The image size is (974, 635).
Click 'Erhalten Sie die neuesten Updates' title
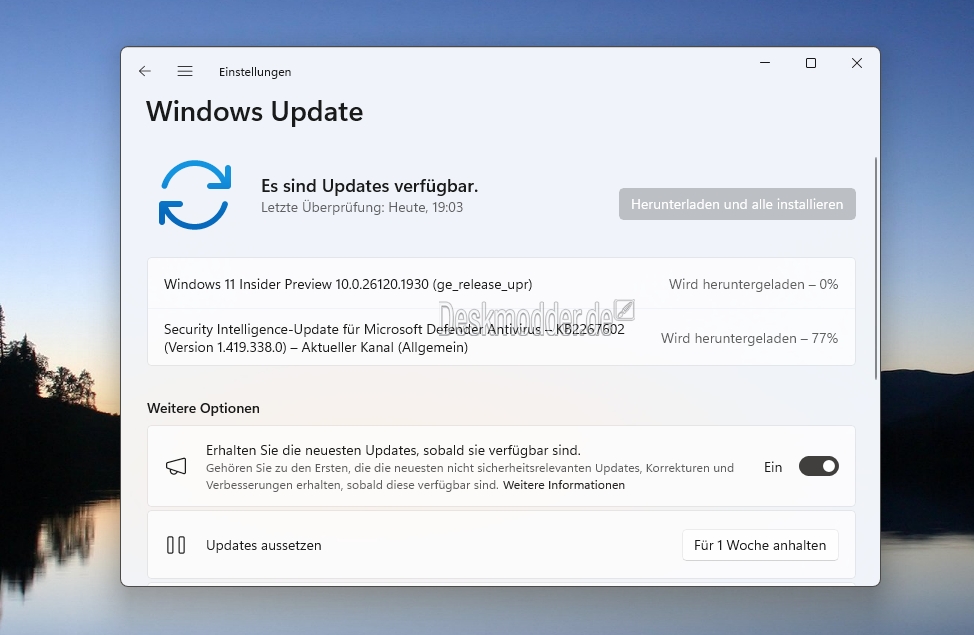[393, 450]
